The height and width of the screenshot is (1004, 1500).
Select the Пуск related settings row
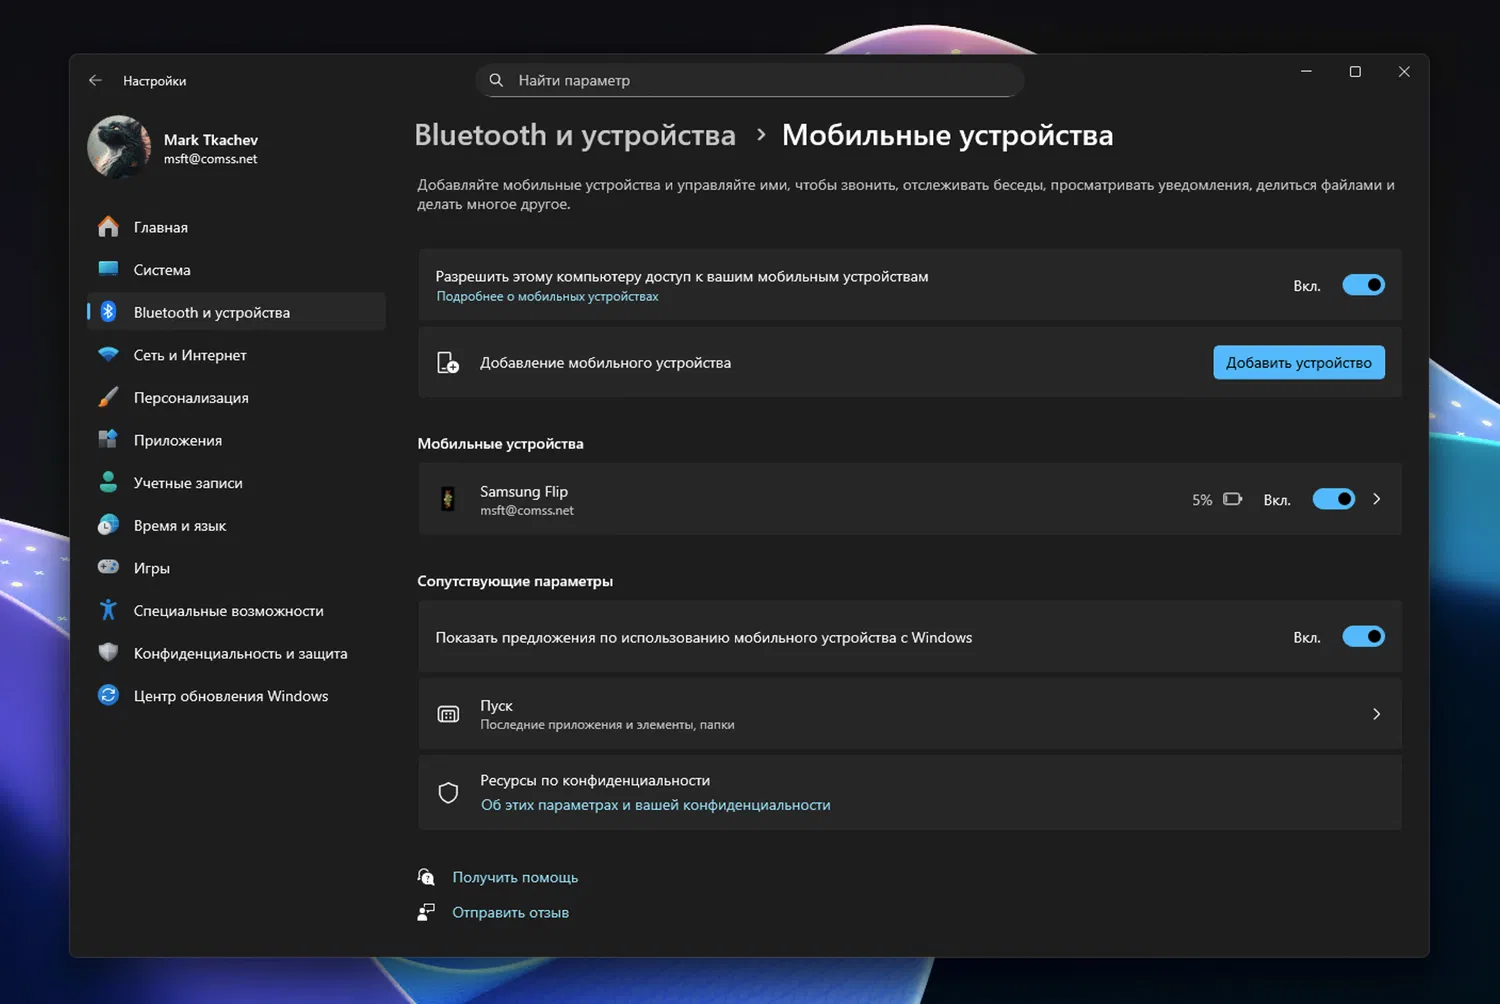click(909, 714)
